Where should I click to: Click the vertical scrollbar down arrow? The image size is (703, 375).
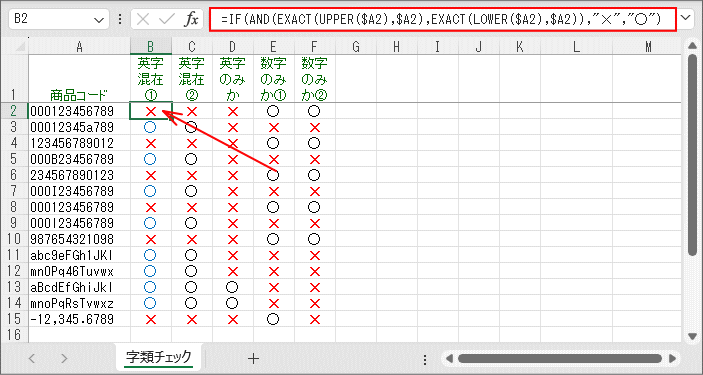692,336
